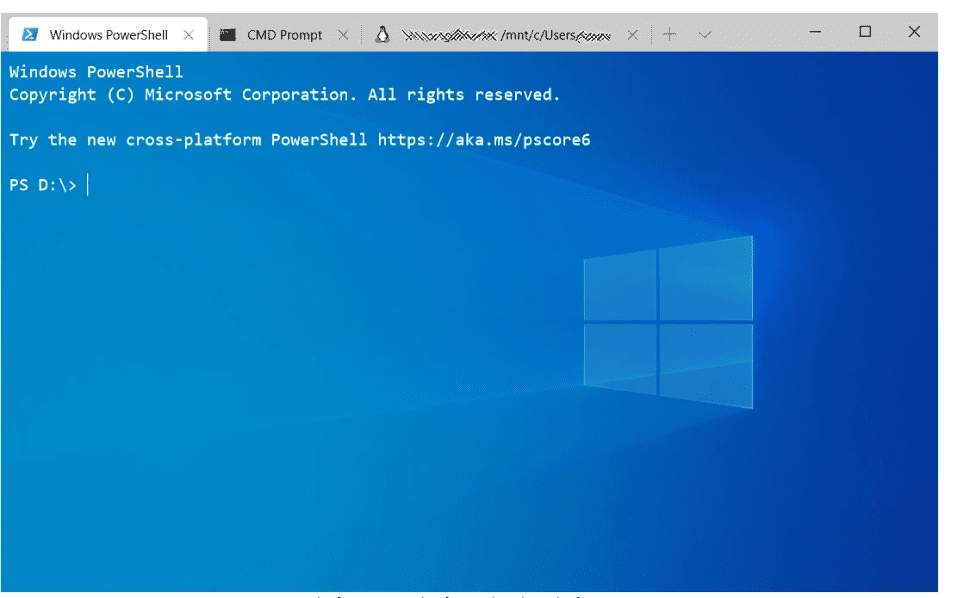Click the Windows logo in the terminal background

[x=668, y=322]
